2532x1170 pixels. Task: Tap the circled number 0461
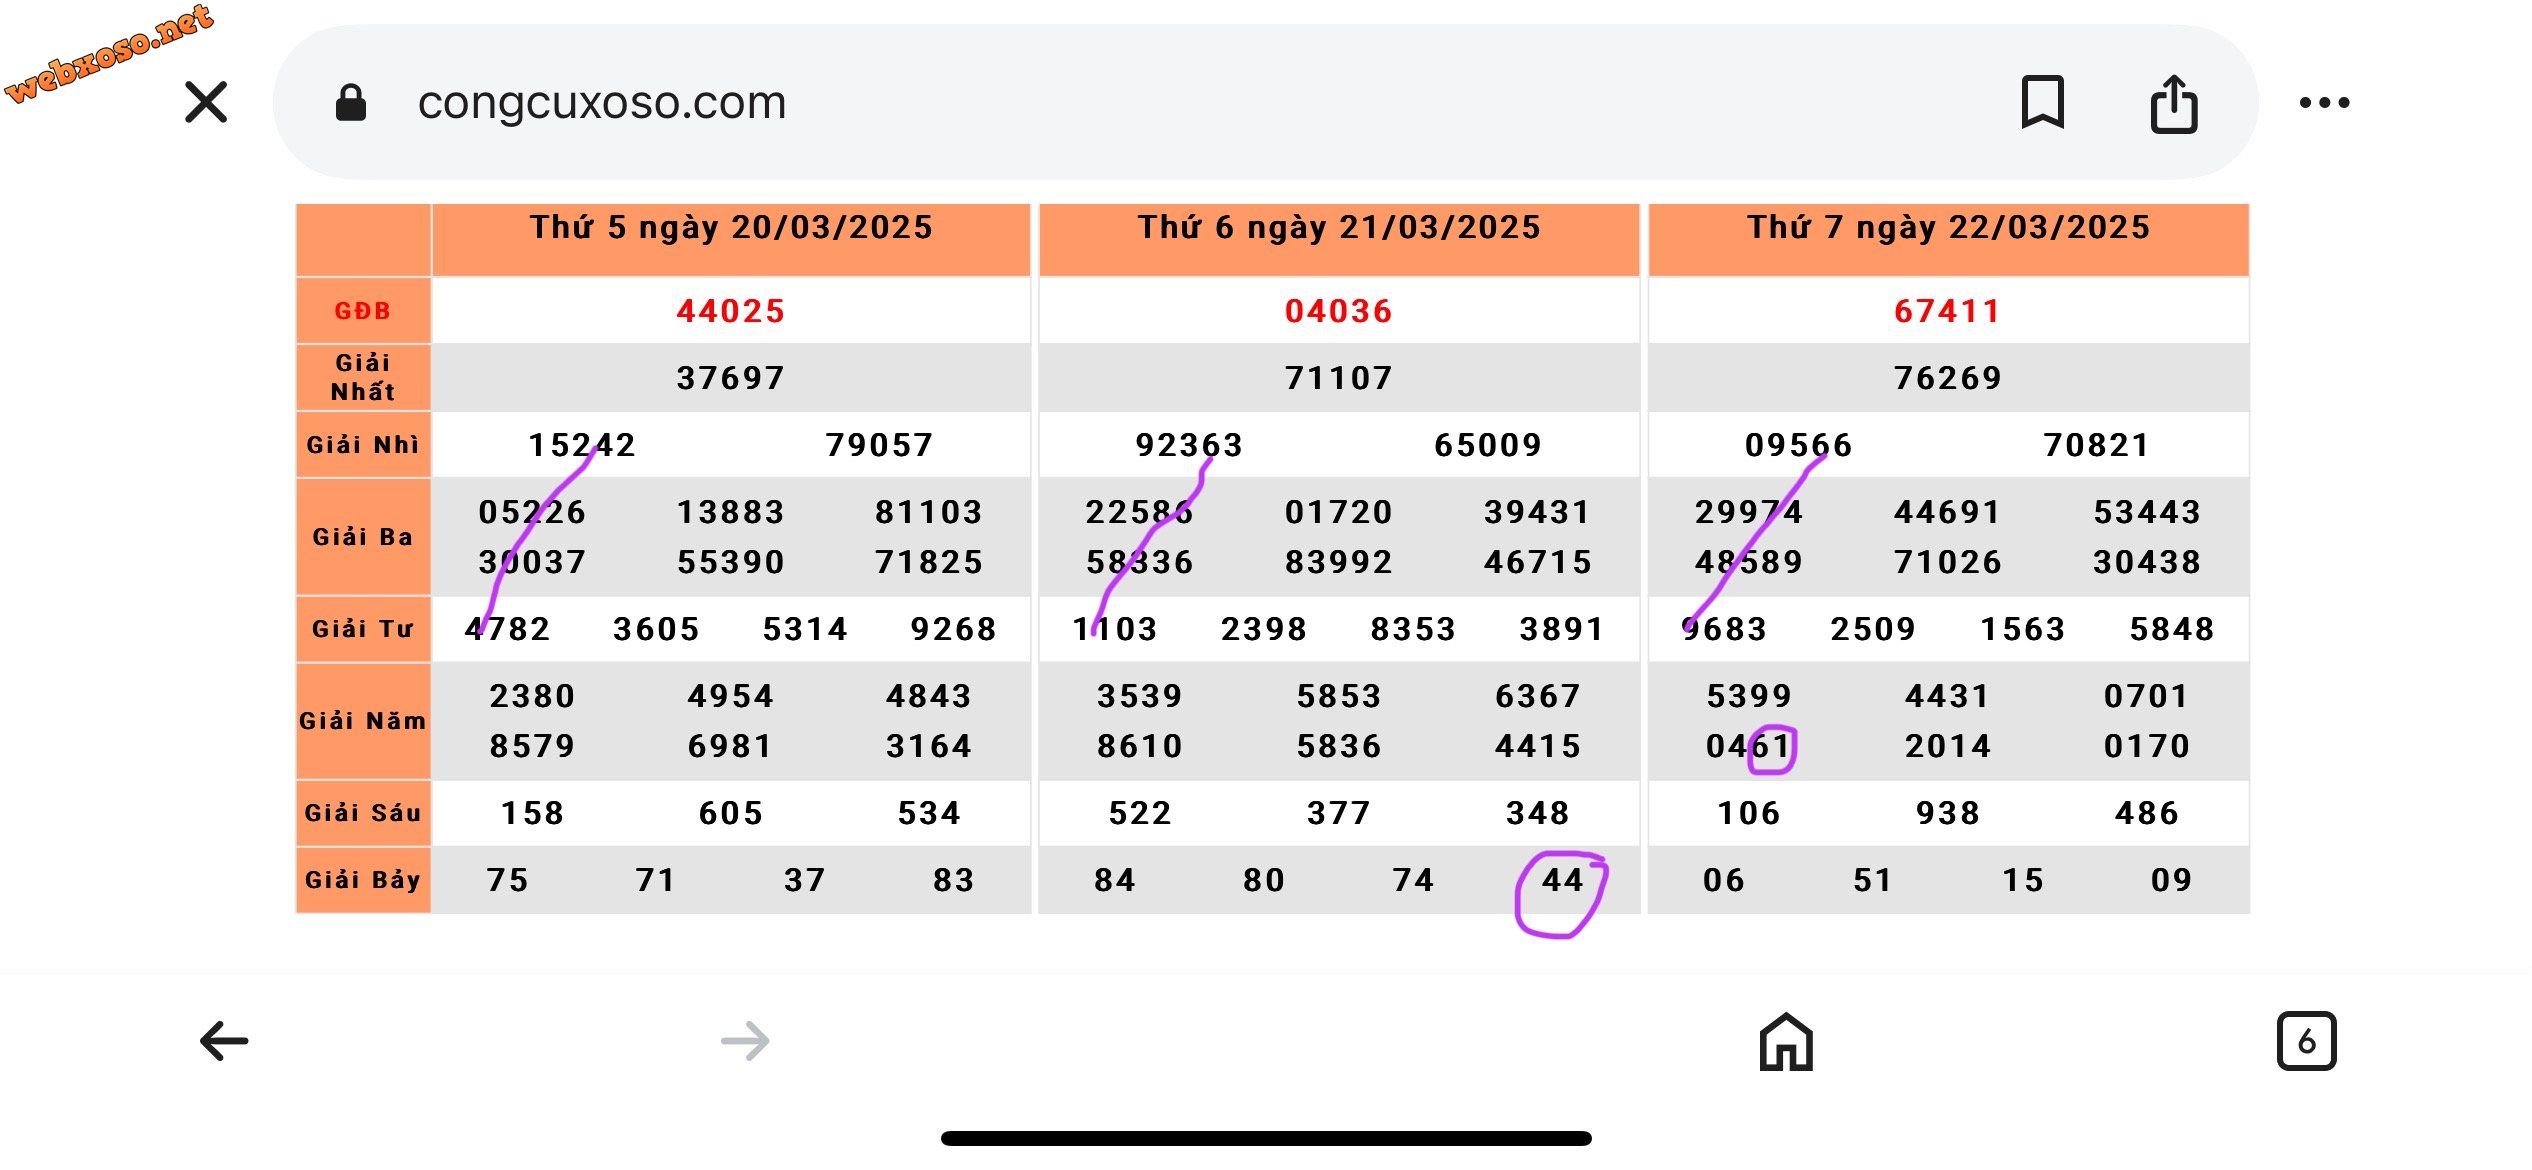[1748, 746]
